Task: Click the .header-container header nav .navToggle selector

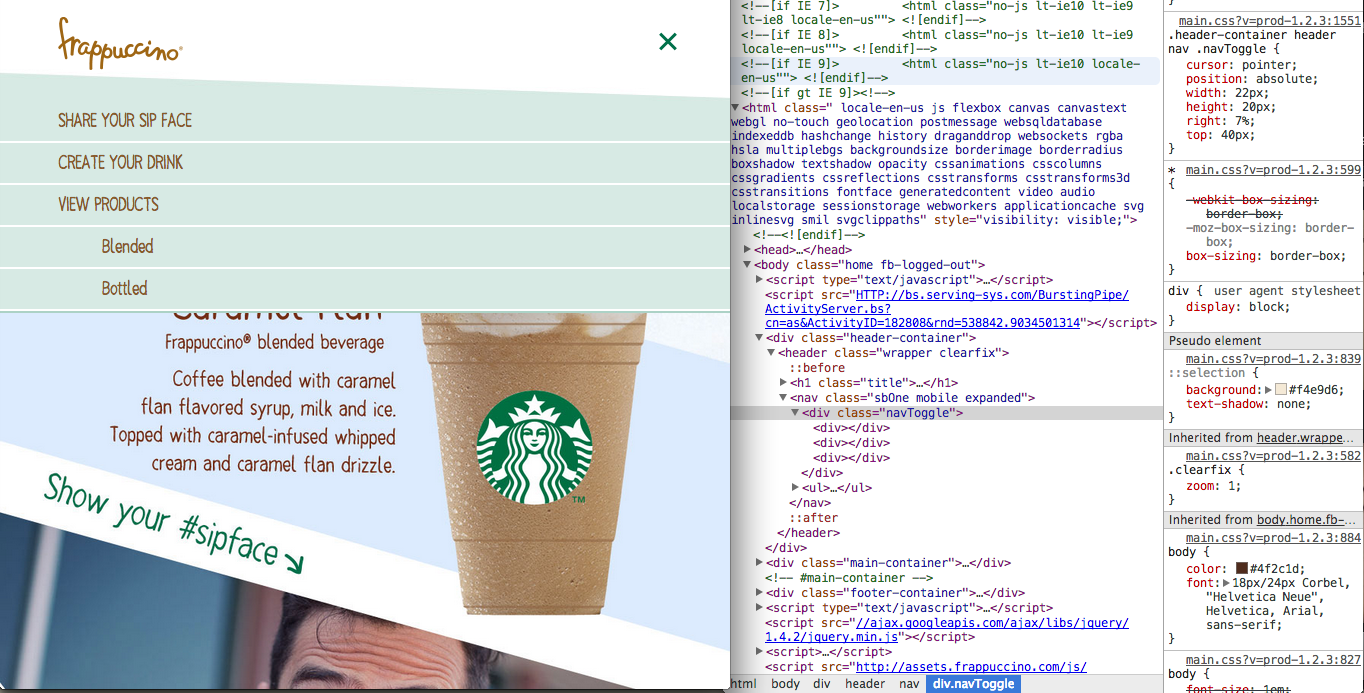Action: click(1252, 42)
